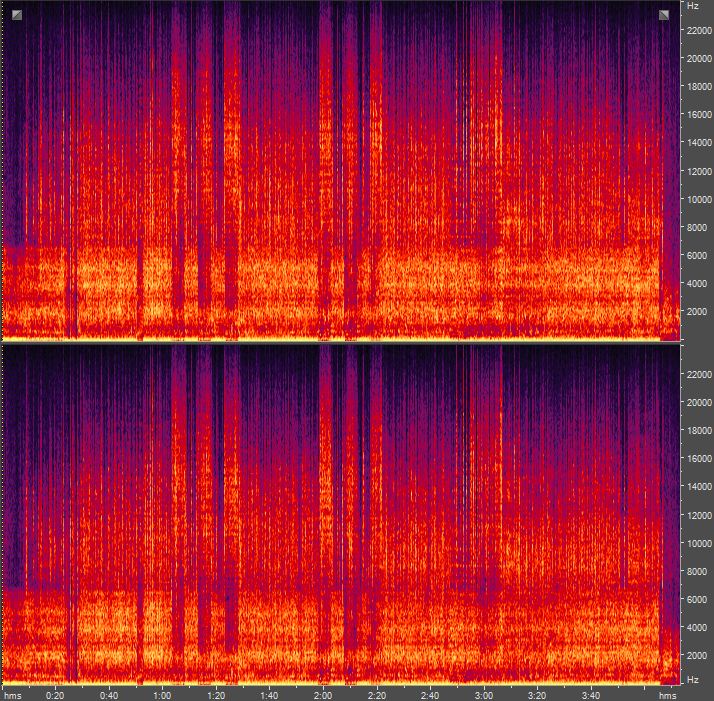Click the 'Hz' label at the bottom of the lower frequency scale
714x701 pixels.
click(693, 679)
